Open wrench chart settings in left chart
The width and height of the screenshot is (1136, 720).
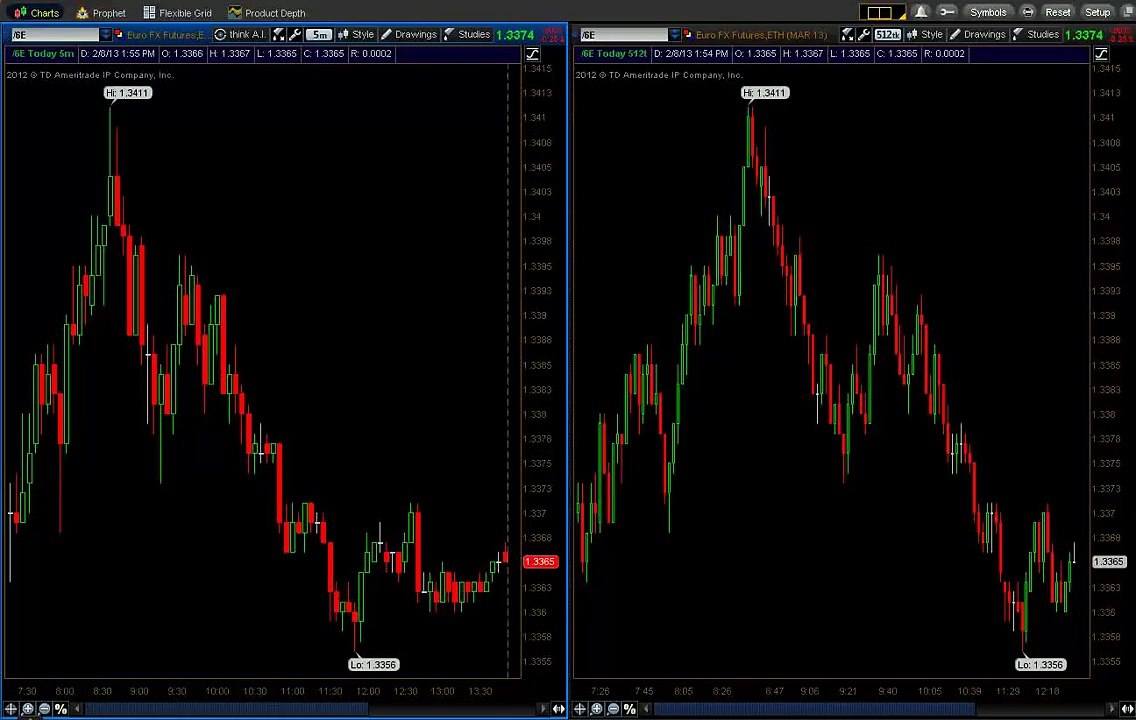pos(295,35)
